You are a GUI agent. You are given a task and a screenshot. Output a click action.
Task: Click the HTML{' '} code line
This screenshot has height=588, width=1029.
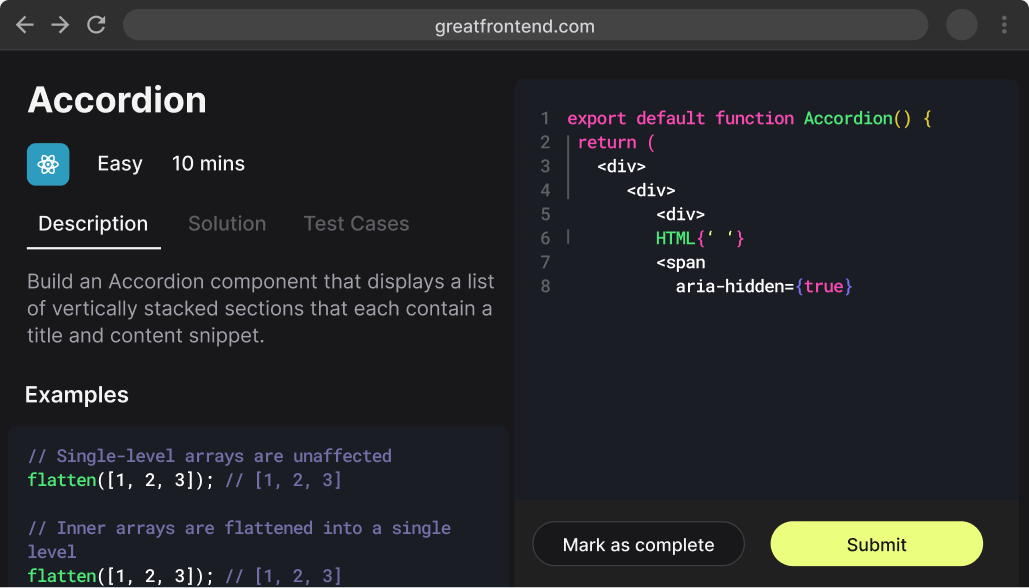[x=700, y=238]
